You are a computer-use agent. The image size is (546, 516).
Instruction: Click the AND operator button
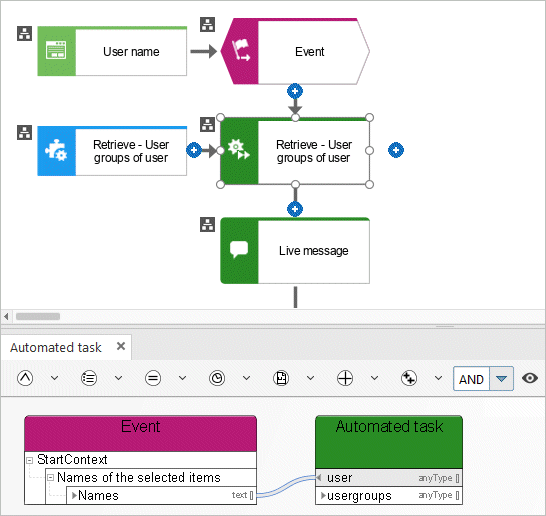point(471,378)
